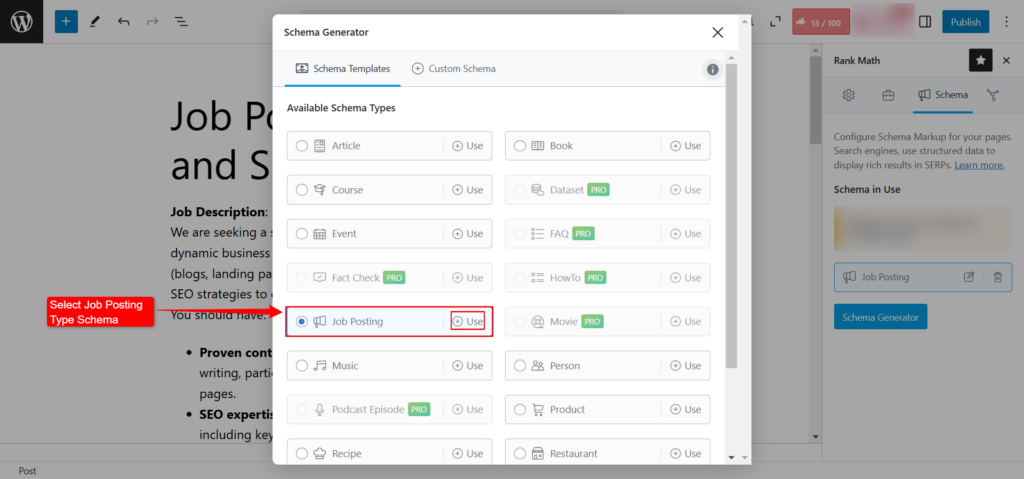Click Use for Book schema
The height and width of the screenshot is (479, 1024).
pos(686,146)
